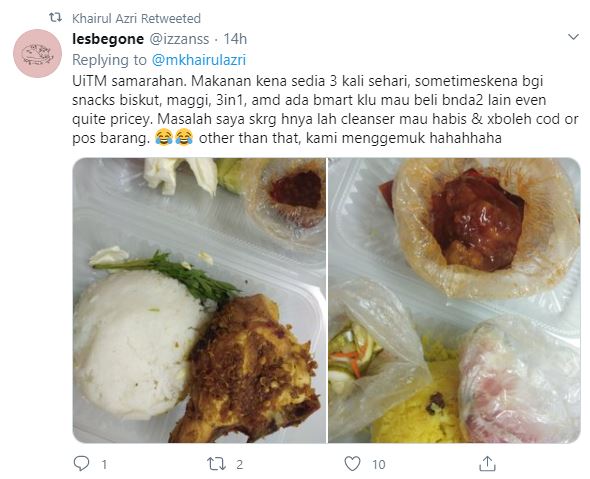Screen dimensions: 590x479
Task: Click the retweet count of 2
Action: 239,465
